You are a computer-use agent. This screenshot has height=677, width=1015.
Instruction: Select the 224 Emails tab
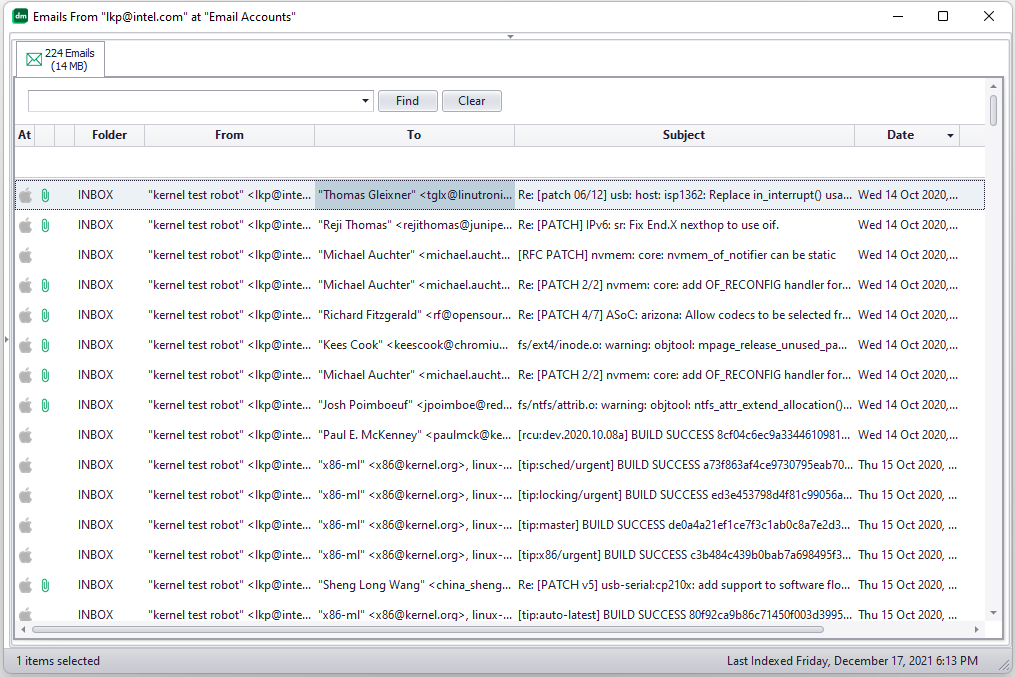tap(60, 59)
